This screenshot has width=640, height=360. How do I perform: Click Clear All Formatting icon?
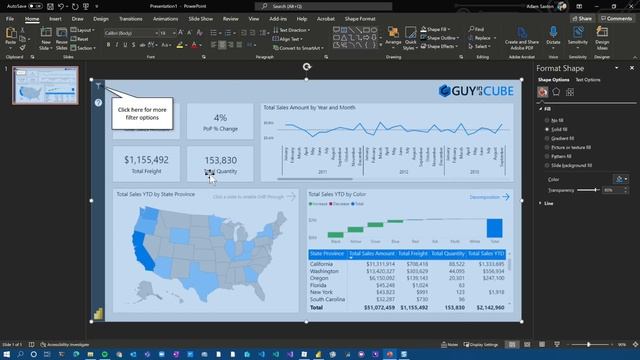click(x=199, y=33)
